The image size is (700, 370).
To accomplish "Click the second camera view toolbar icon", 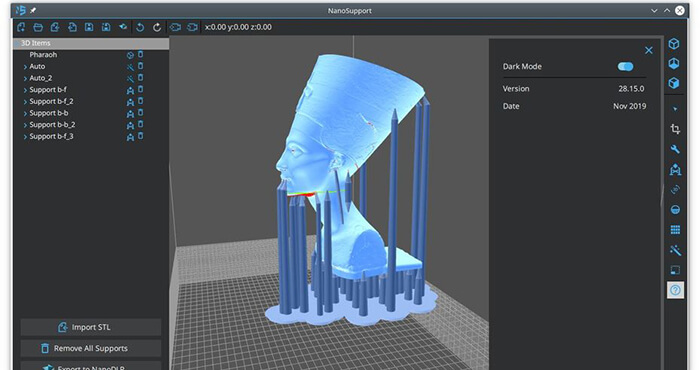I will coord(192,27).
